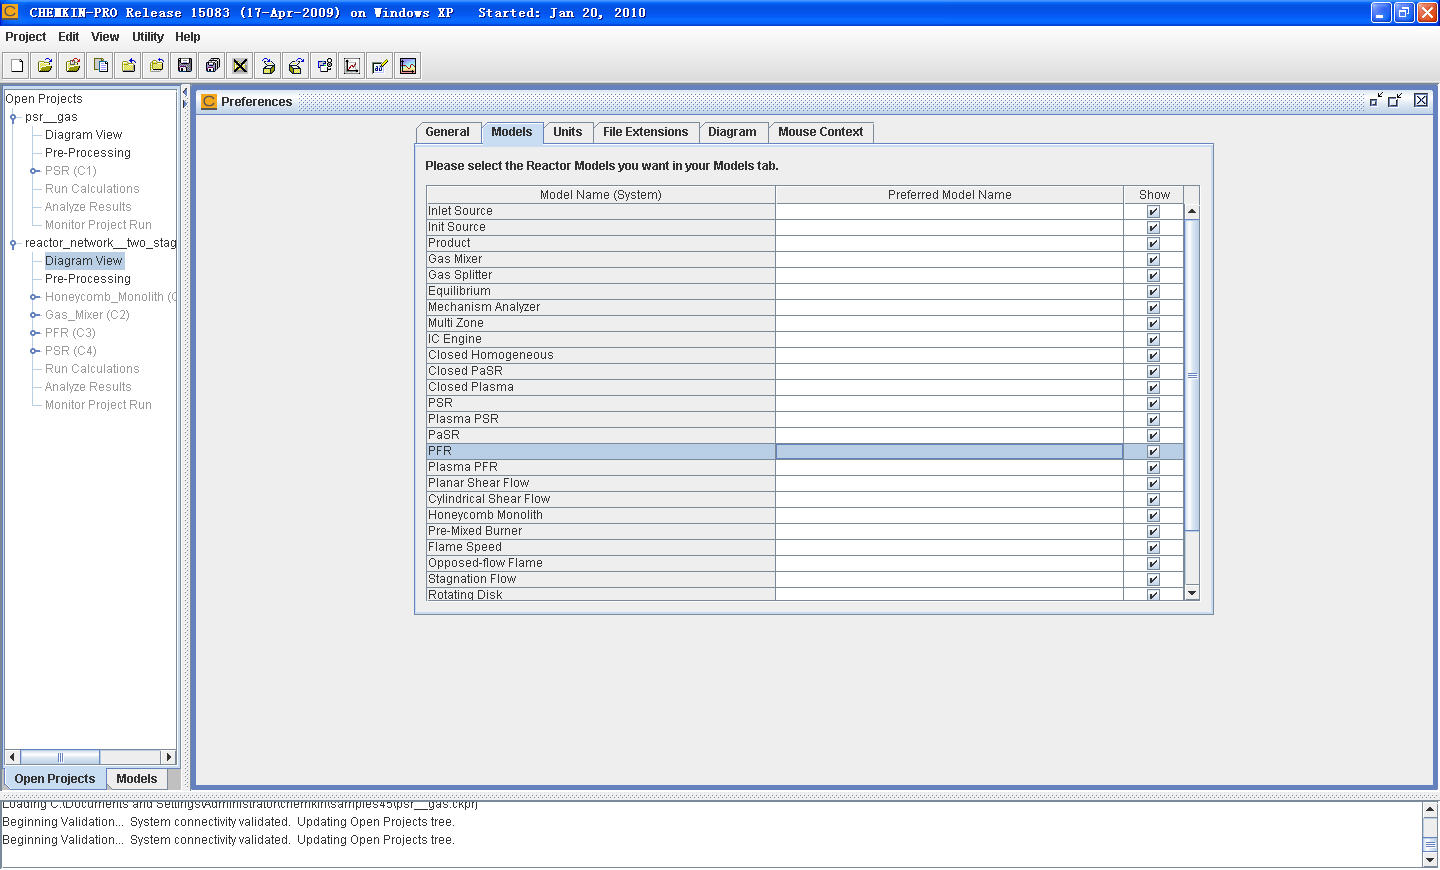Image resolution: width=1440 pixels, height=870 pixels.
Task: Expand the PSR (C4) tree node
Action: [x=34, y=351]
